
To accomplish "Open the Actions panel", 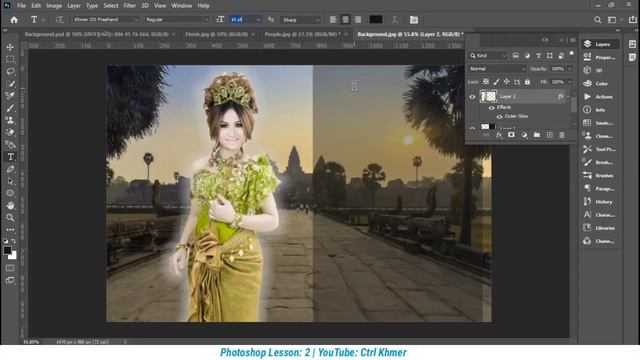I will [600, 97].
